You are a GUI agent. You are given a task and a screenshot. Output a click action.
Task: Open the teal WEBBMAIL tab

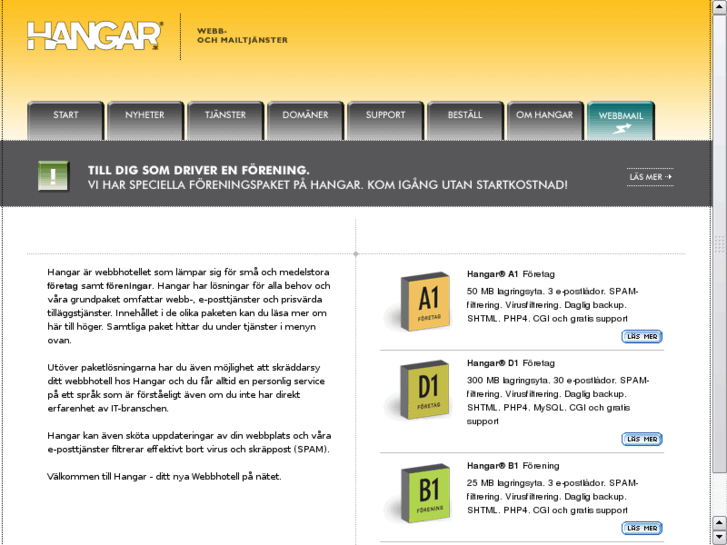point(621,121)
